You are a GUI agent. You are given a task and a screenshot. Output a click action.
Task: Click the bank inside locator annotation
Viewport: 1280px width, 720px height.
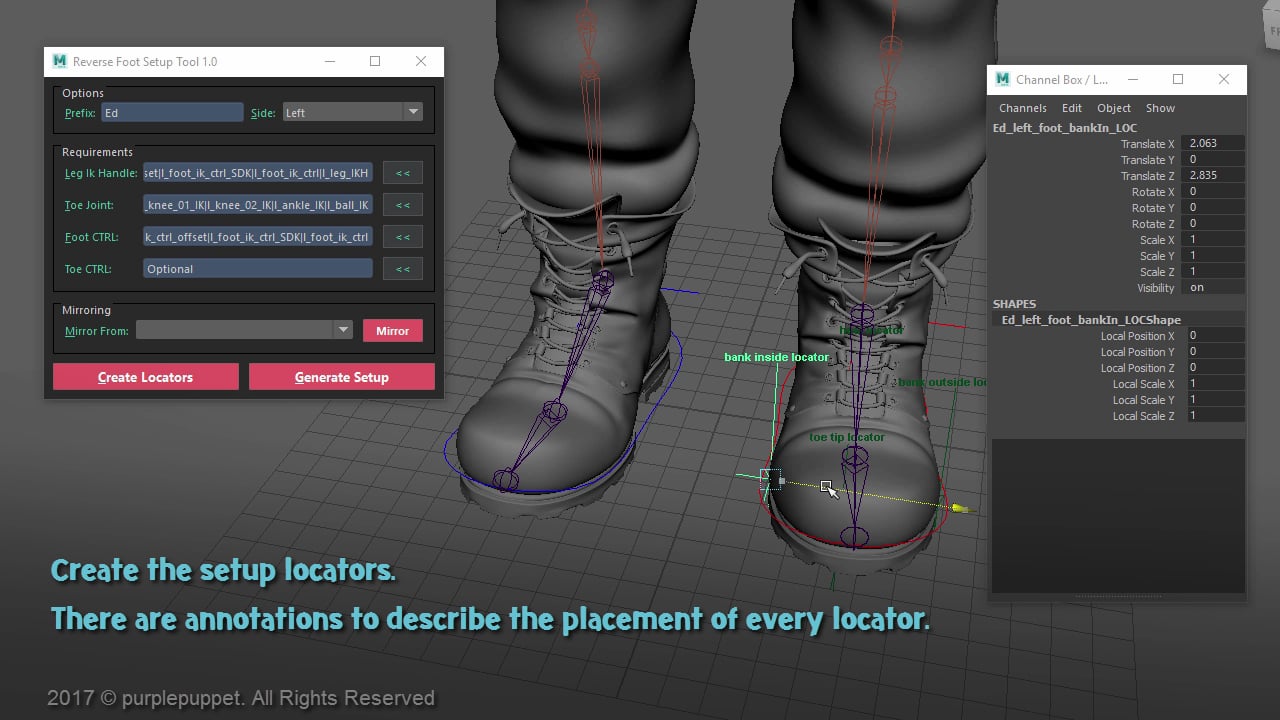(776, 357)
